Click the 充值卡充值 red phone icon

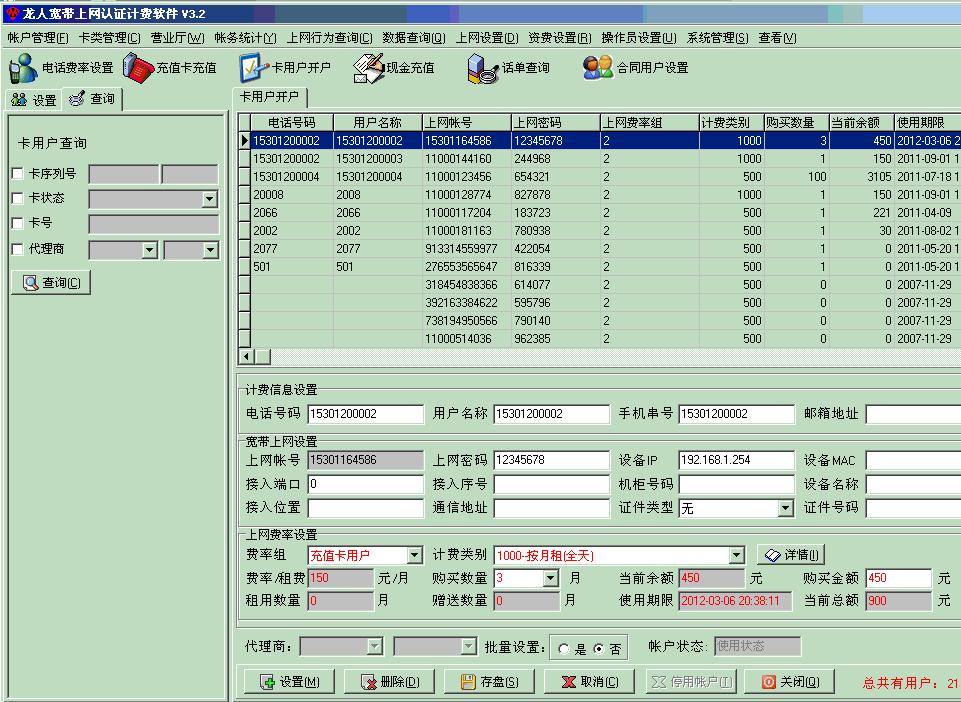(138, 67)
